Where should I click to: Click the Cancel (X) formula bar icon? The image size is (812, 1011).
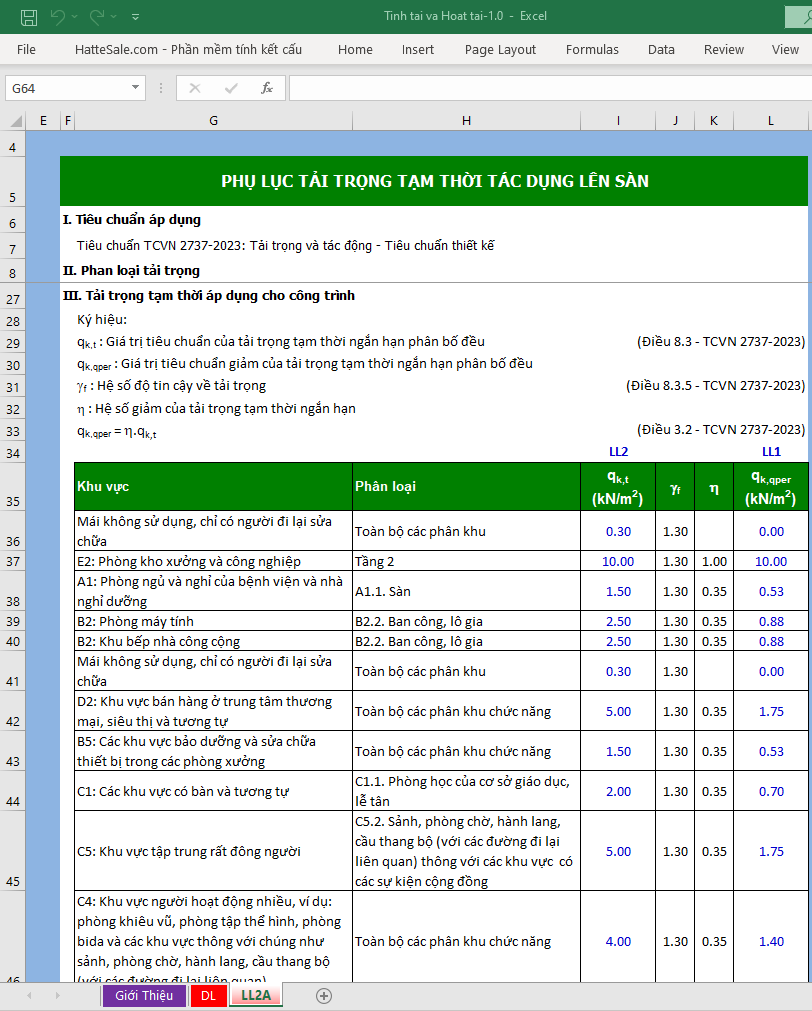click(x=195, y=88)
